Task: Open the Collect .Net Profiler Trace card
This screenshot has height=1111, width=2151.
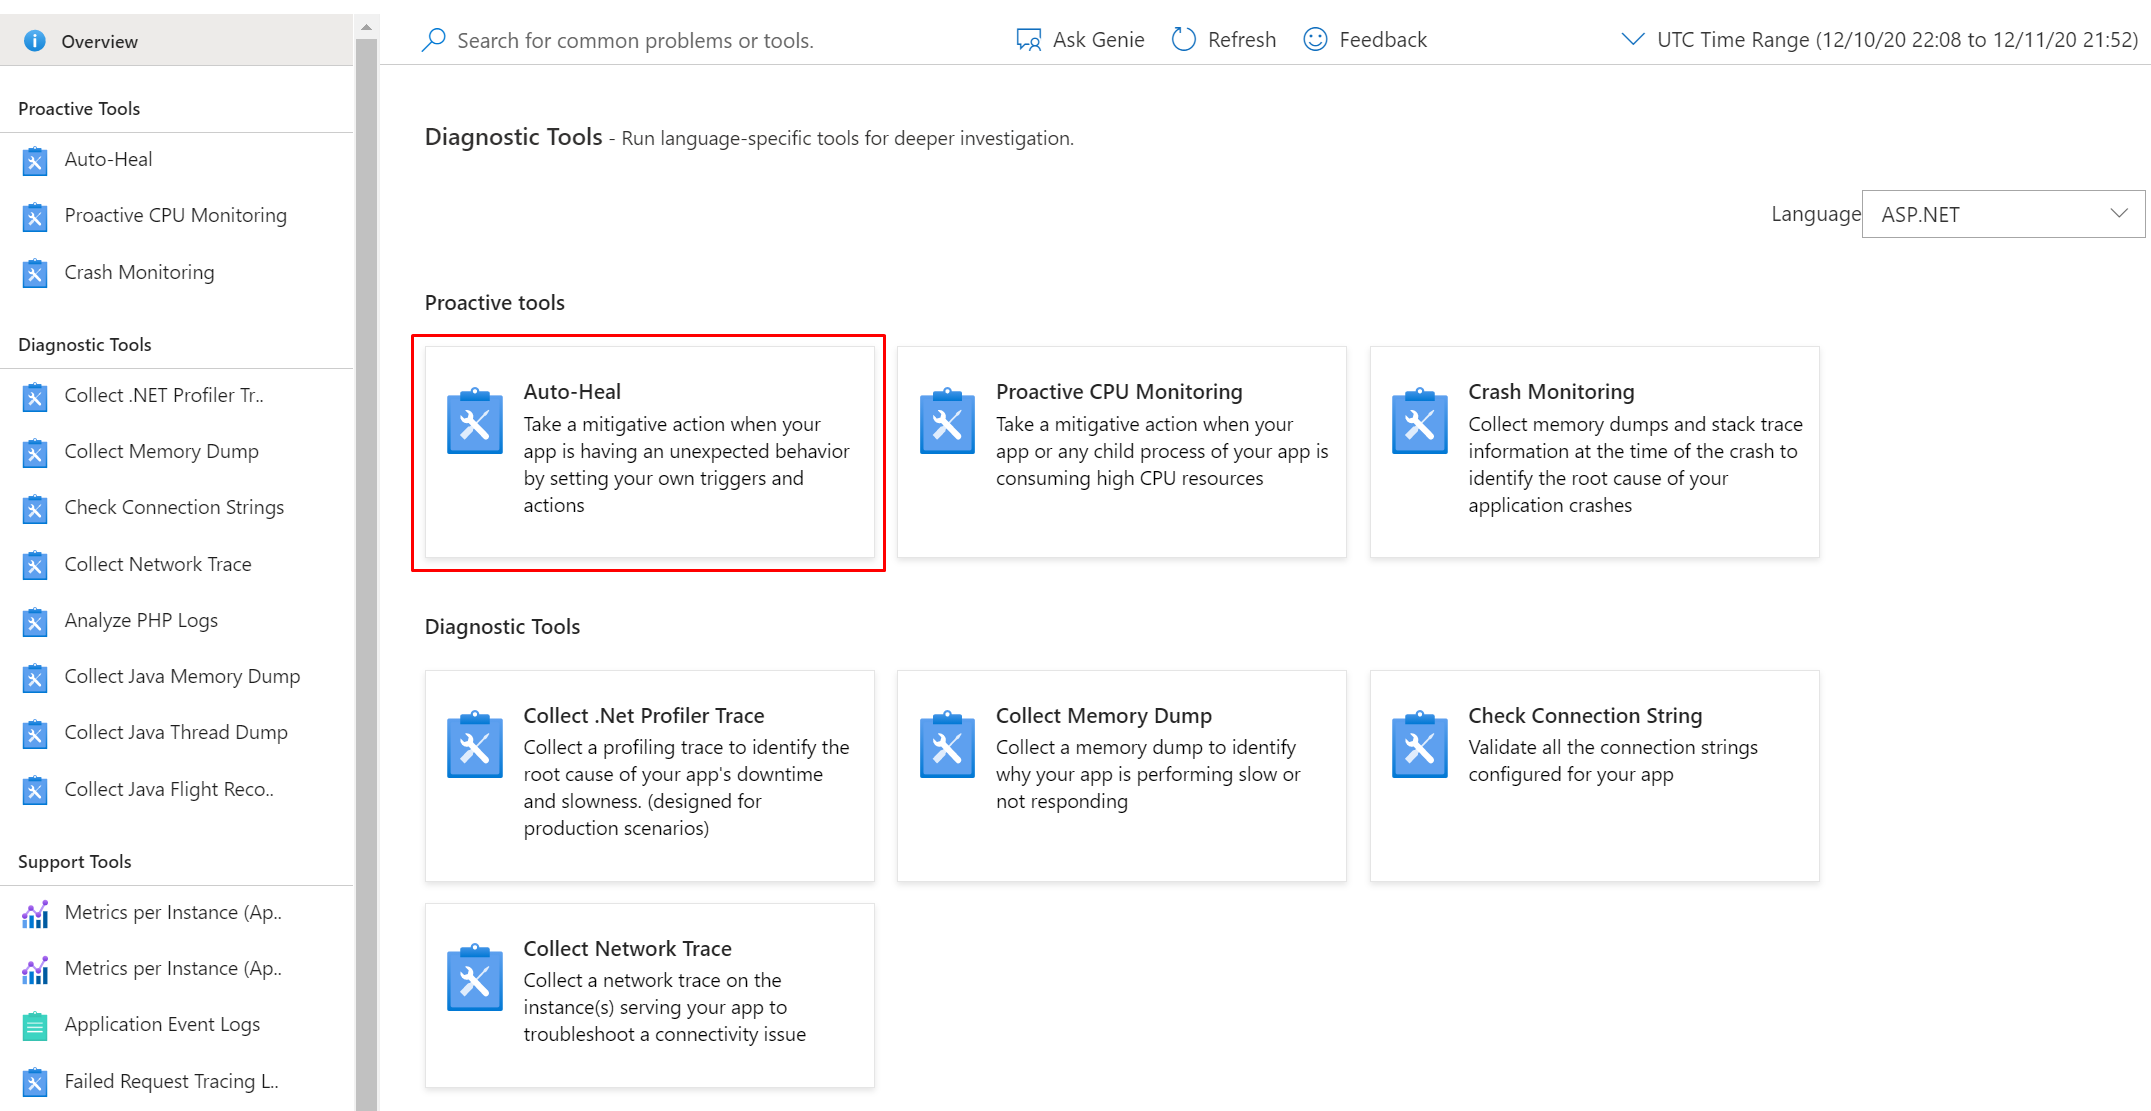Action: click(x=649, y=775)
